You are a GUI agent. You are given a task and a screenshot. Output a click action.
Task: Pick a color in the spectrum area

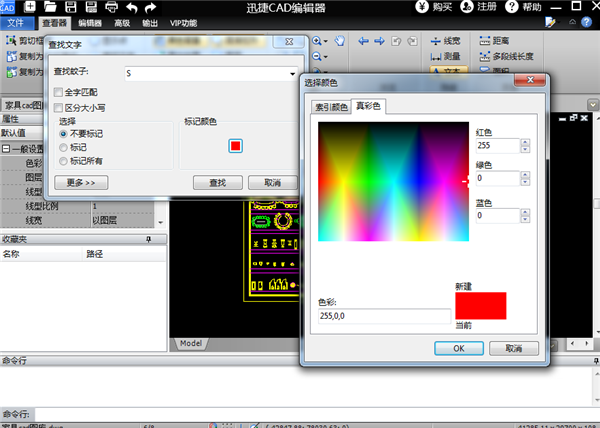[x=393, y=181]
